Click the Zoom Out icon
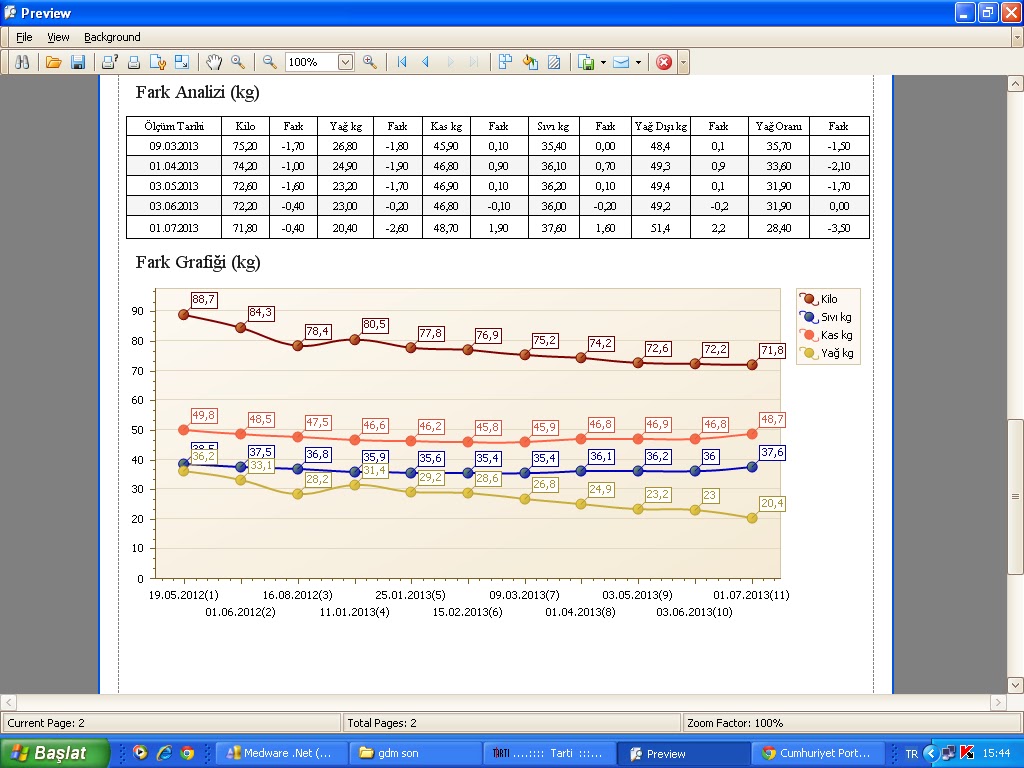Screen dimensions: 1024x768 coord(269,62)
